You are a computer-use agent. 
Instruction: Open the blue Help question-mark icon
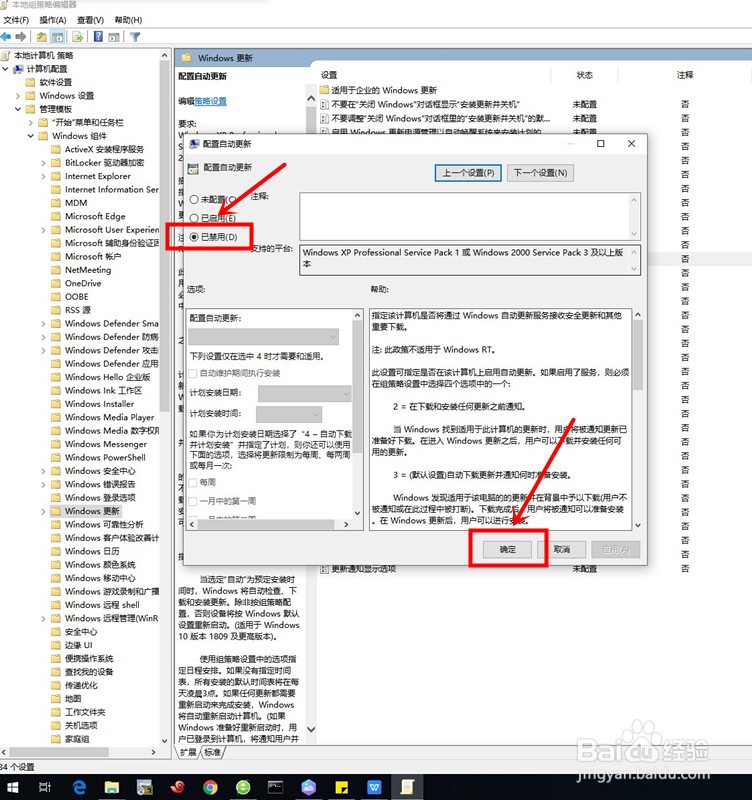click(98, 37)
